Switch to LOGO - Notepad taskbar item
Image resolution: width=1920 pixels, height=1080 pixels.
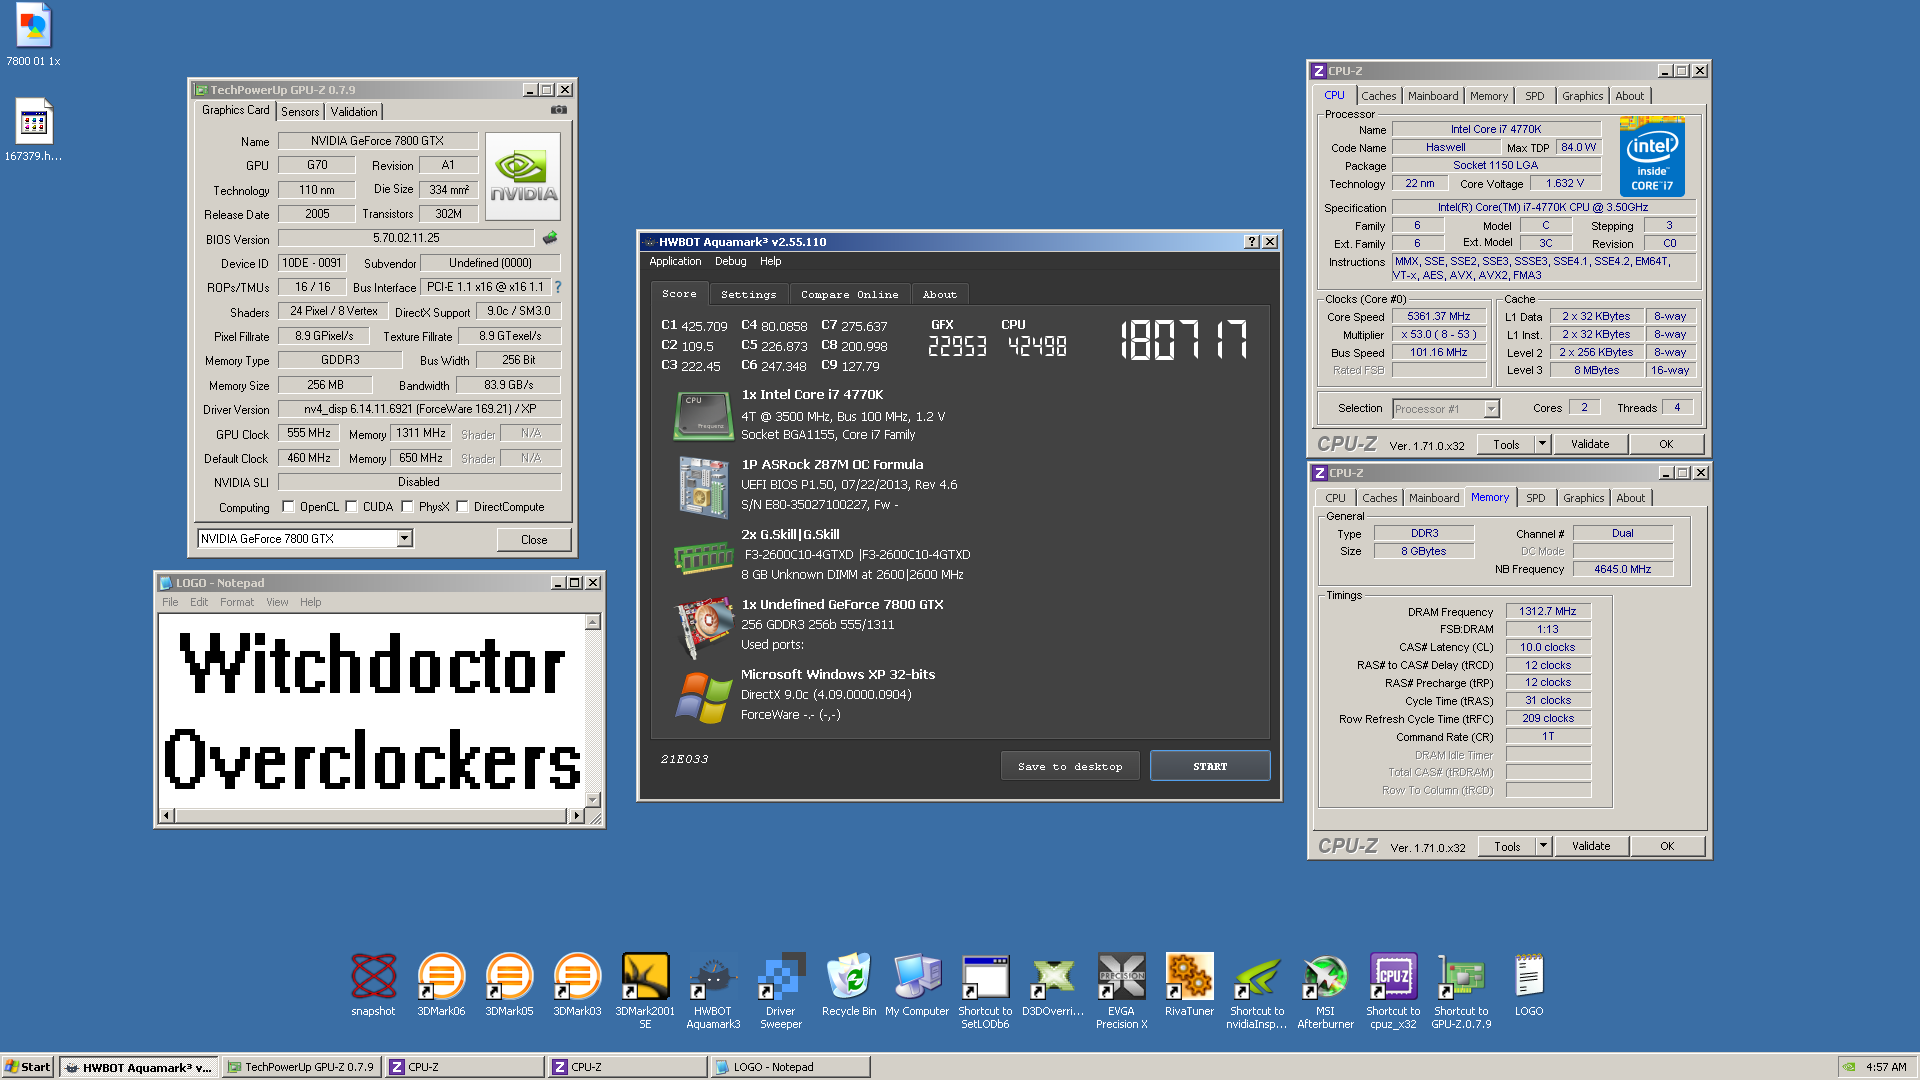790,1067
